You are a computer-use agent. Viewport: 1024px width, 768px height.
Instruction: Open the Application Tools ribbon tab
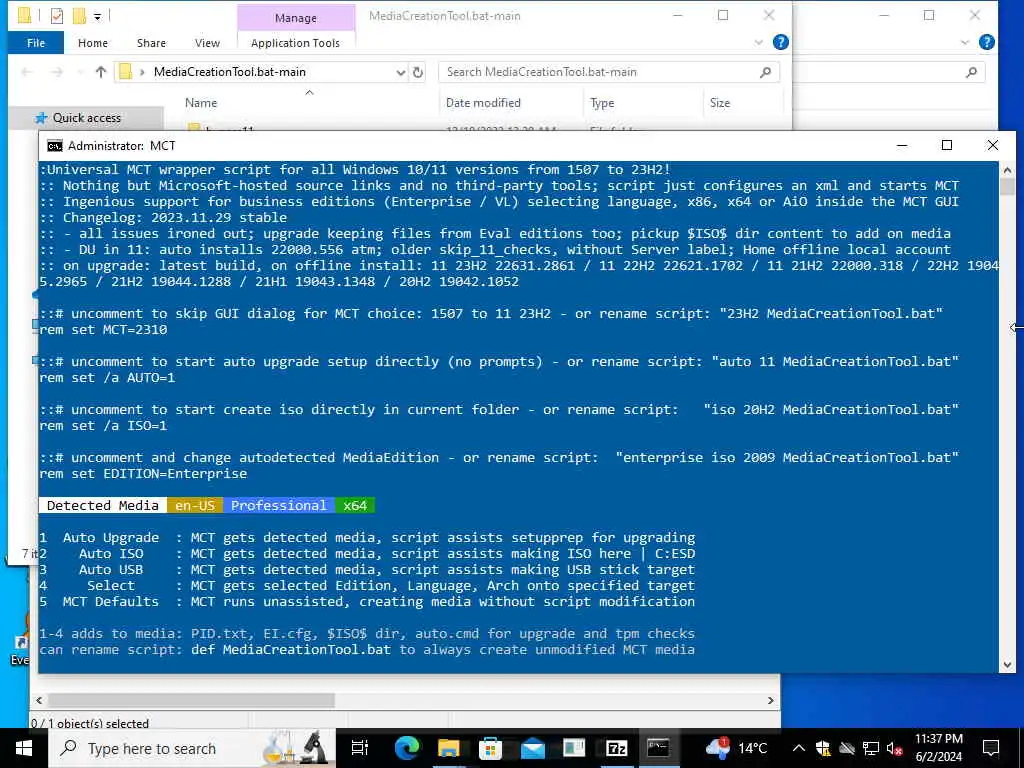pos(295,43)
